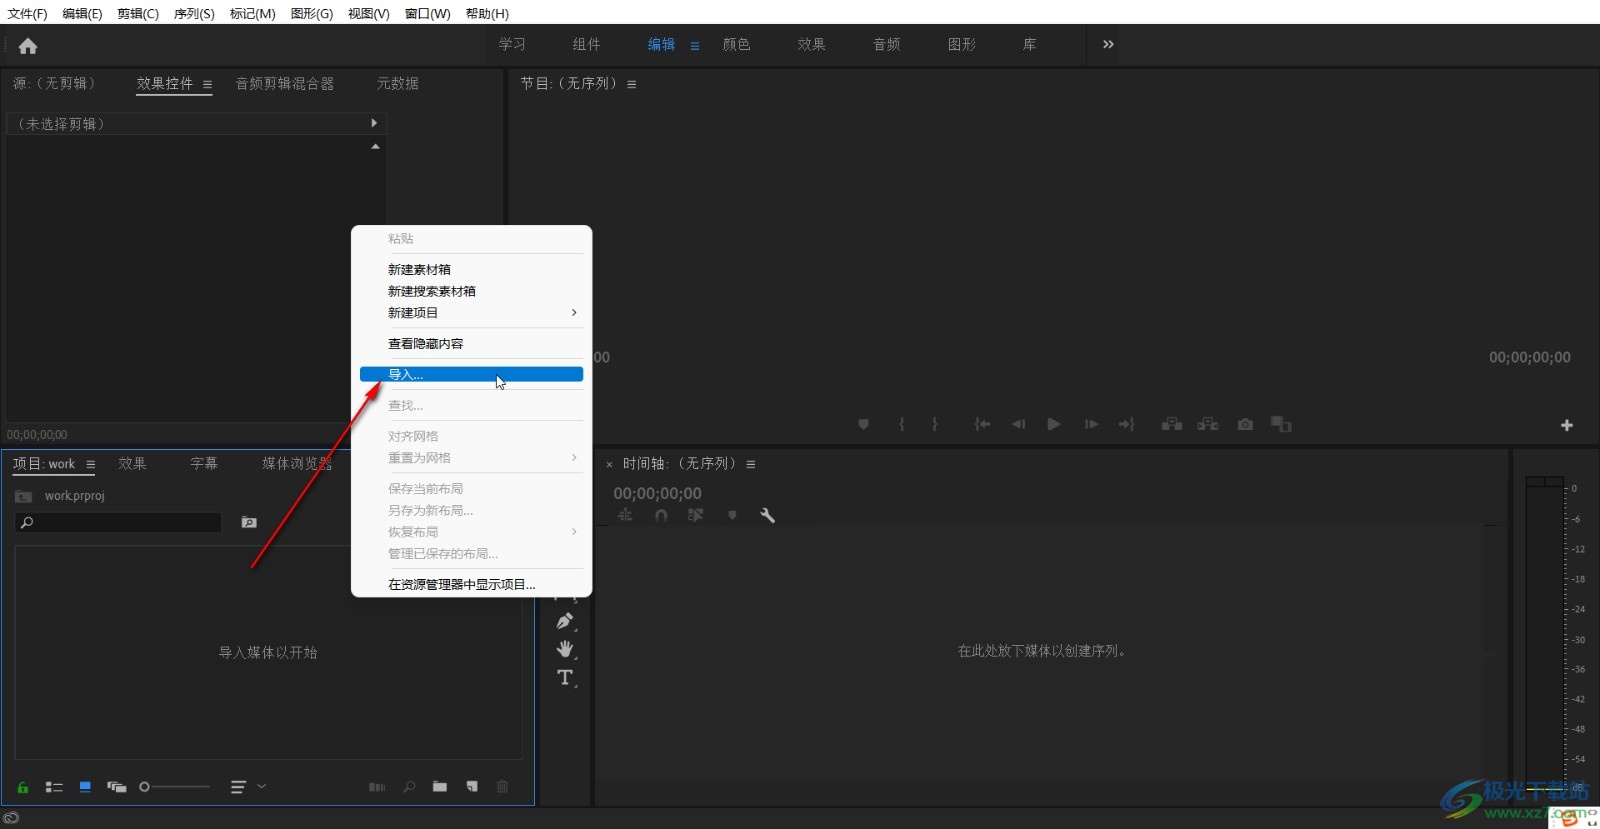Viewport: 1600px width, 829px height.
Task: Open 元数据 panel tab
Action: 397,84
